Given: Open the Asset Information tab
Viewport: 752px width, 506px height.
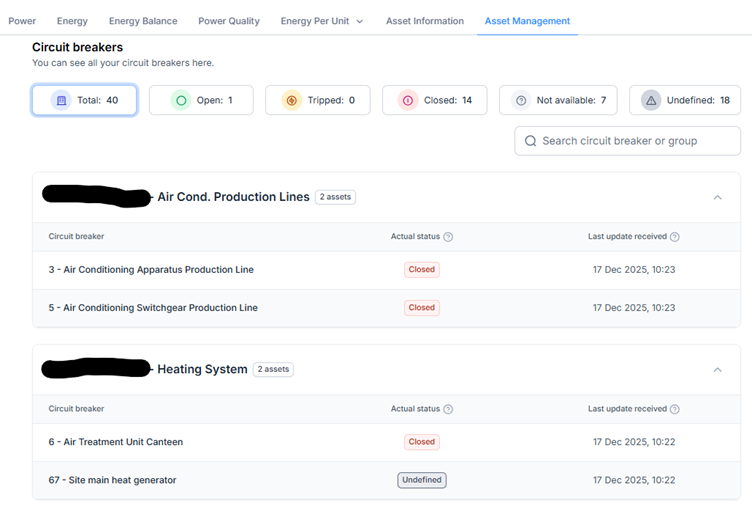Looking at the screenshot, I should [x=424, y=21].
